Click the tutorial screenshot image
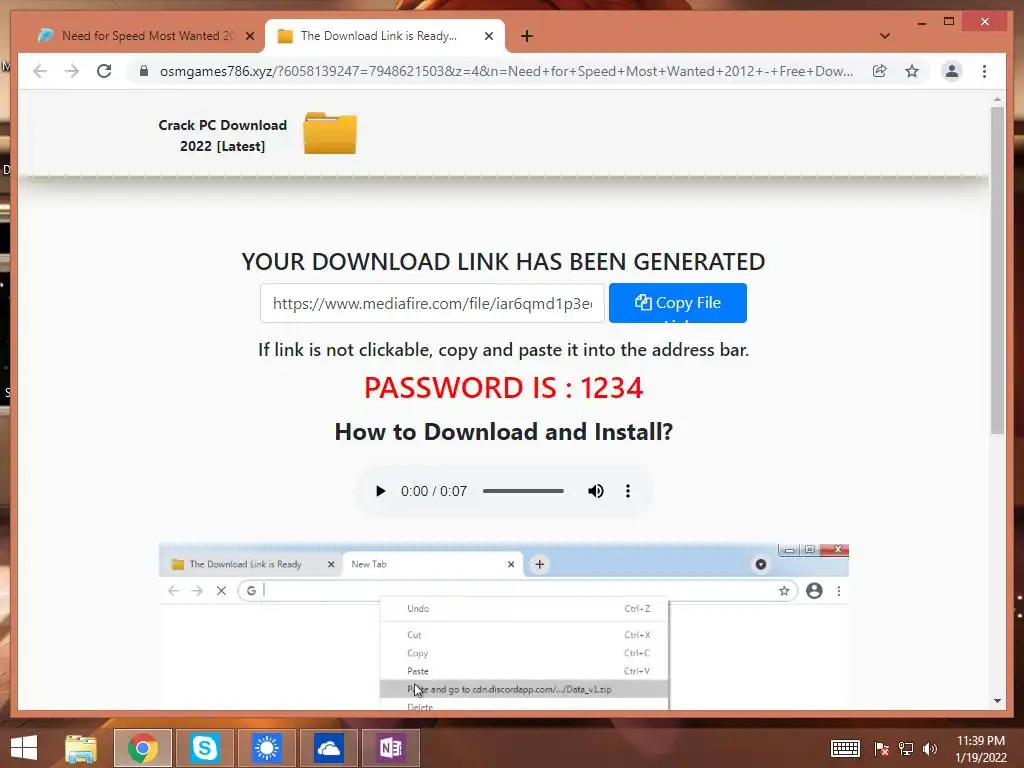The width and height of the screenshot is (1024, 768). pyautogui.click(x=504, y=626)
